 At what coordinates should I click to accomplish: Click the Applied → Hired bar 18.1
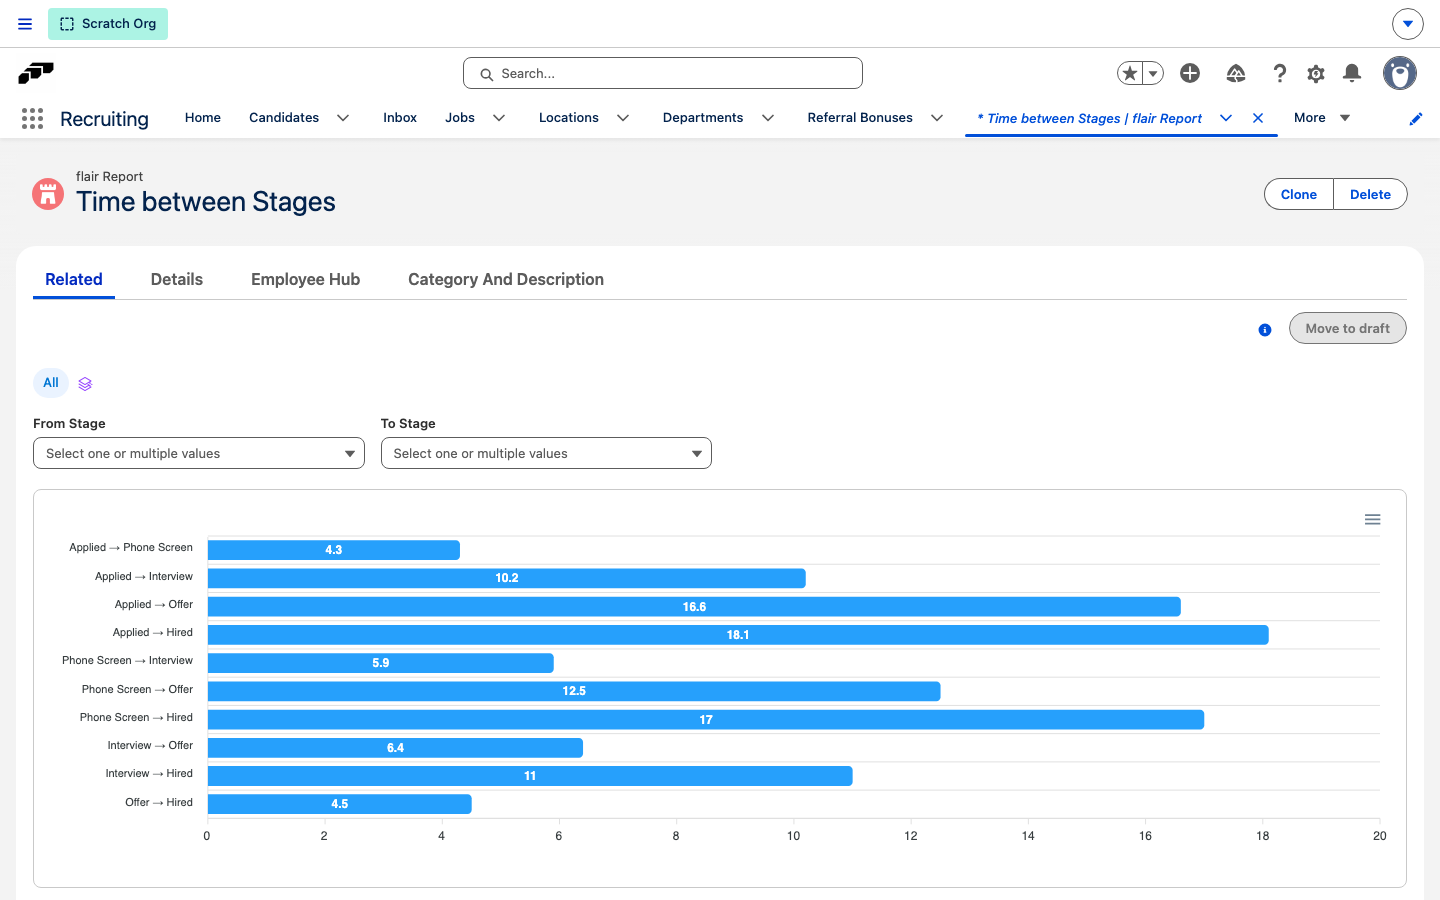pos(738,635)
